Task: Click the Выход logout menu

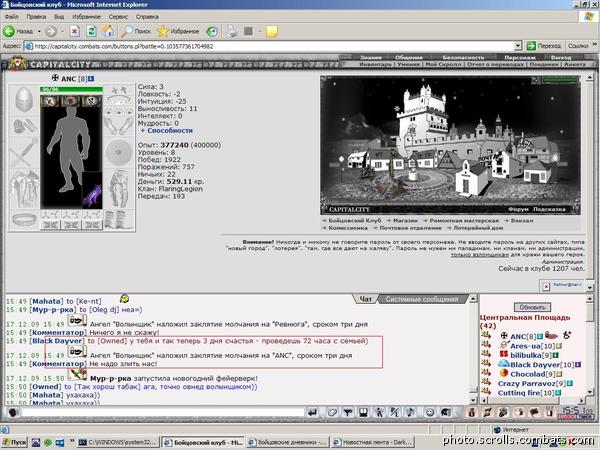Action: 561,57
